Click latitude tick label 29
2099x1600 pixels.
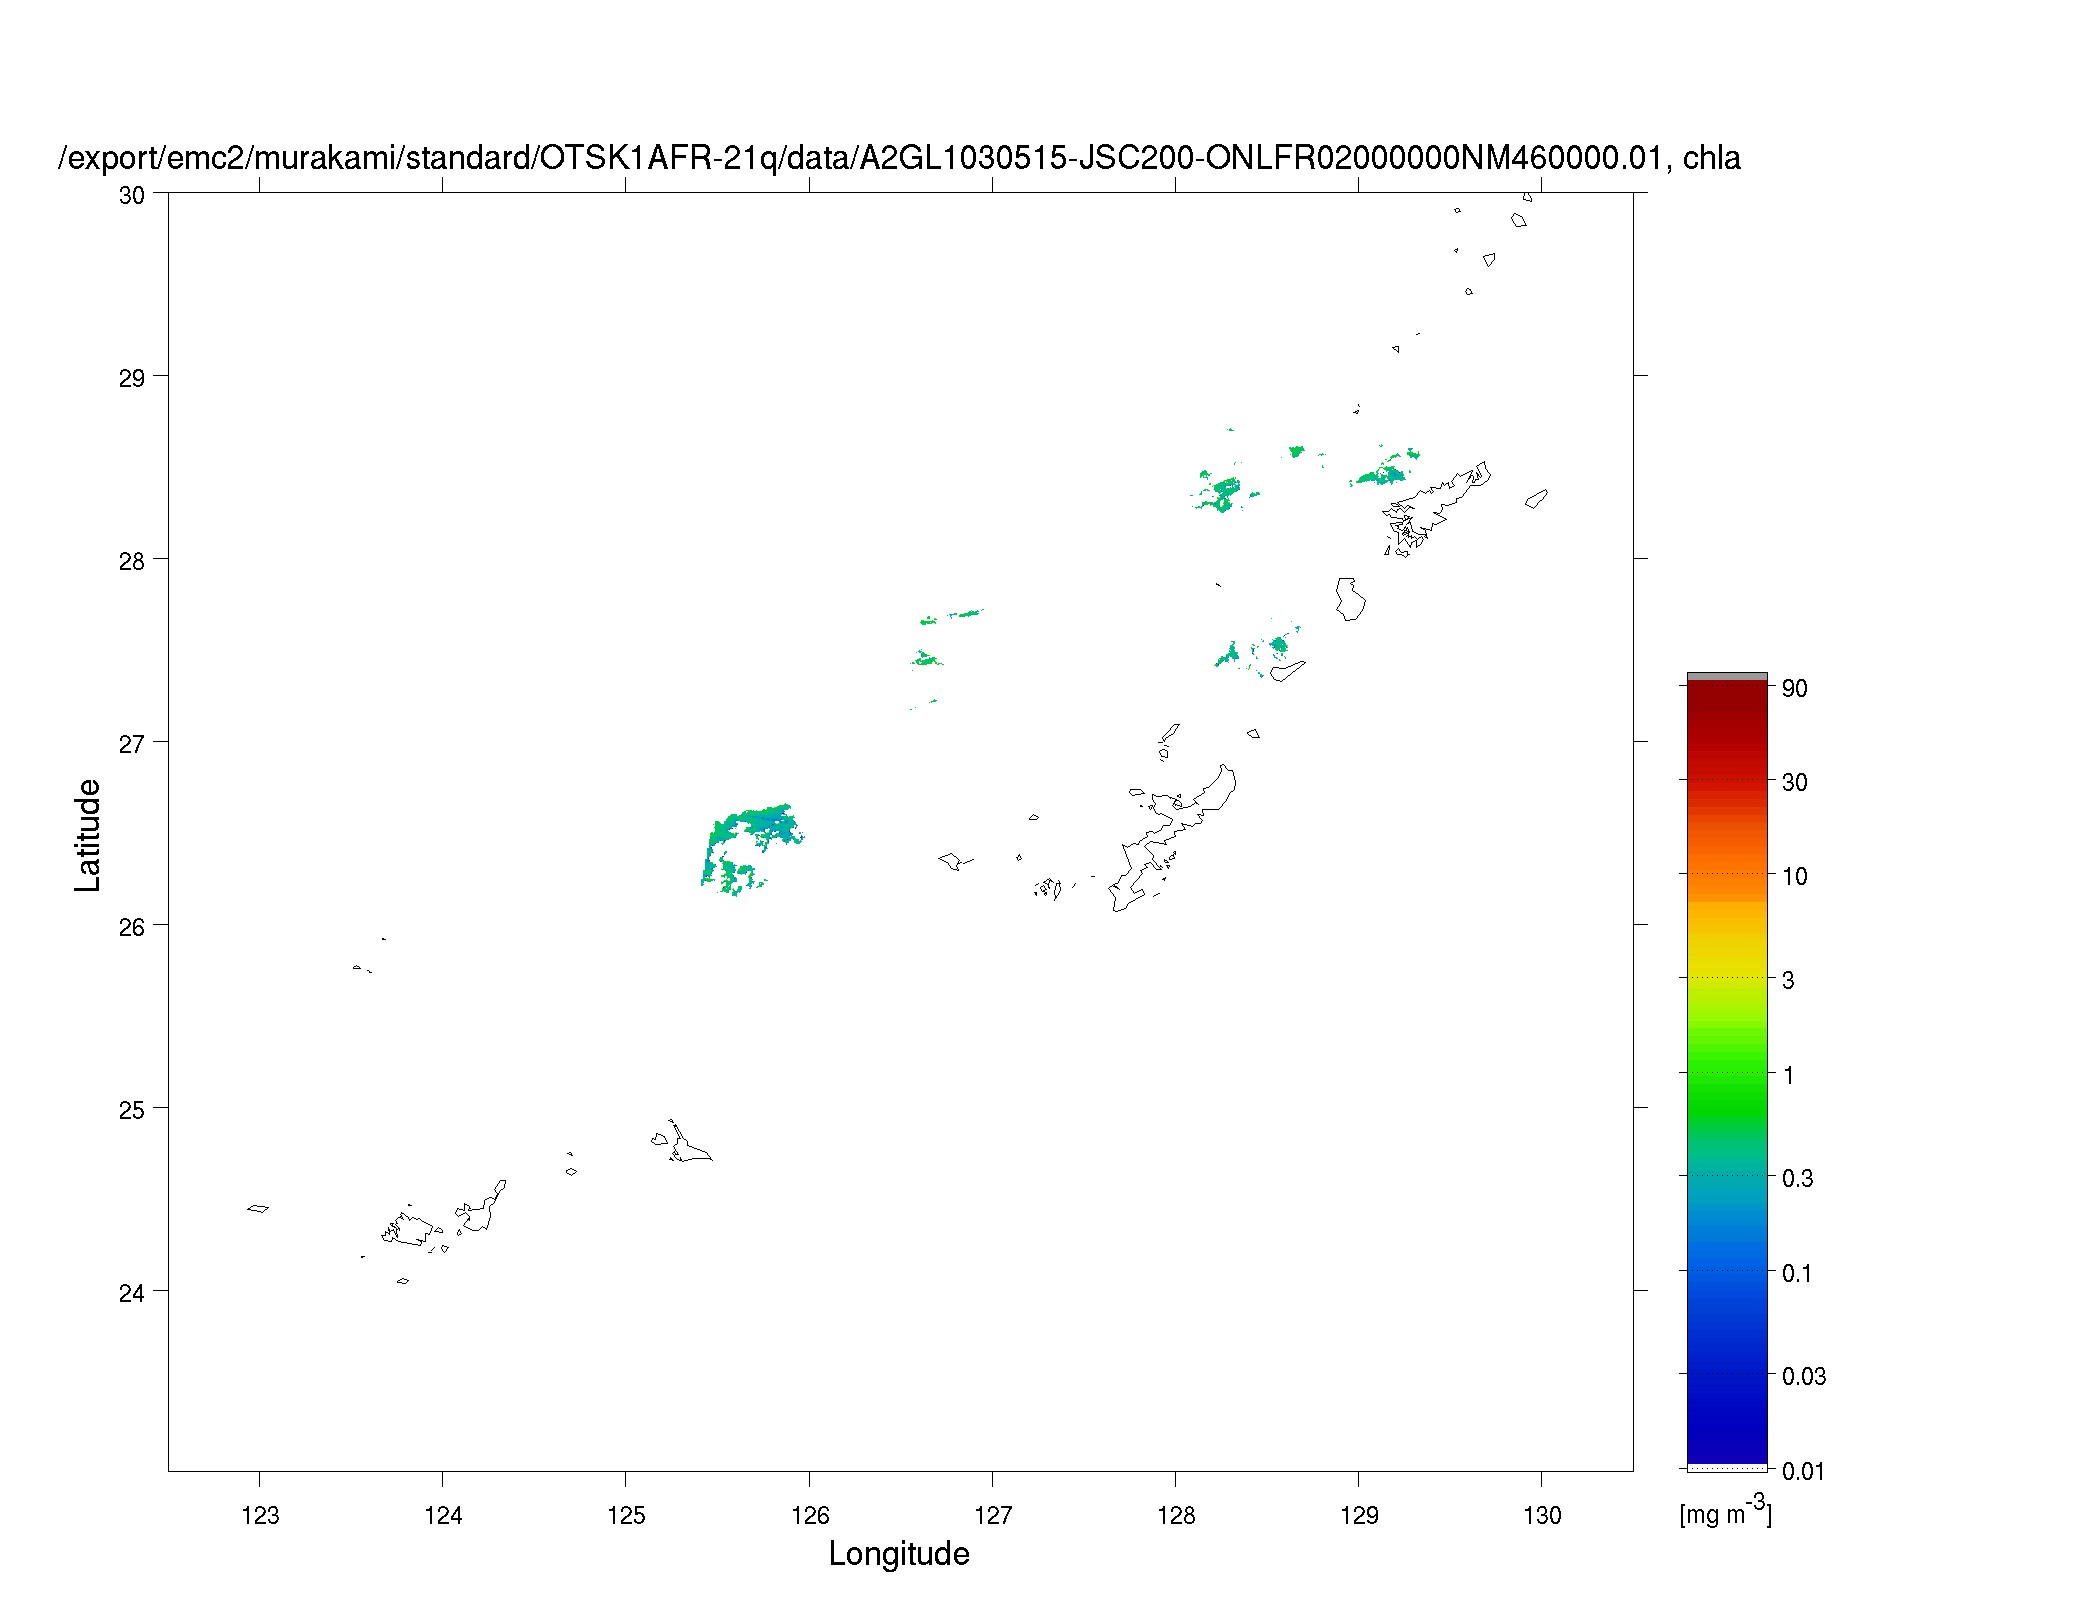click(131, 379)
